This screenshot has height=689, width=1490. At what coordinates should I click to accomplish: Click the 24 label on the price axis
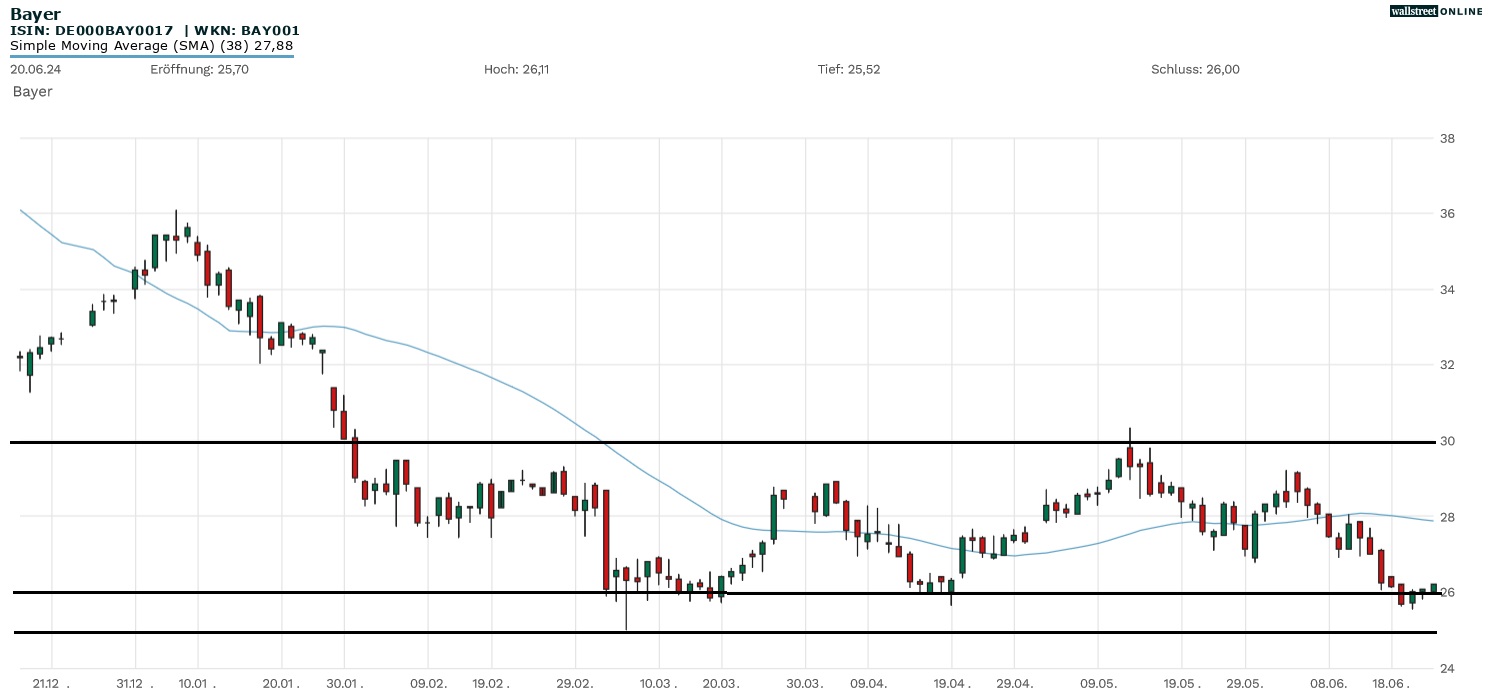click(x=1447, y=668)
